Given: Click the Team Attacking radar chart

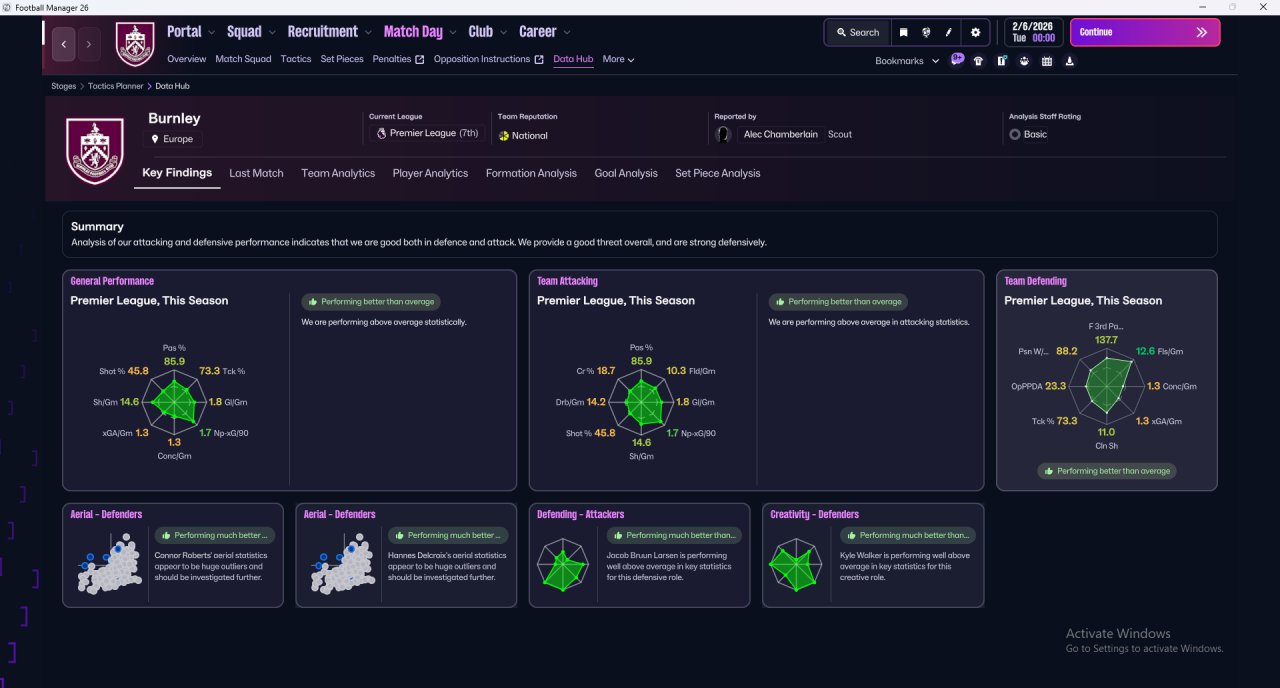Looking at the screenshot, I should click(641, 402).
